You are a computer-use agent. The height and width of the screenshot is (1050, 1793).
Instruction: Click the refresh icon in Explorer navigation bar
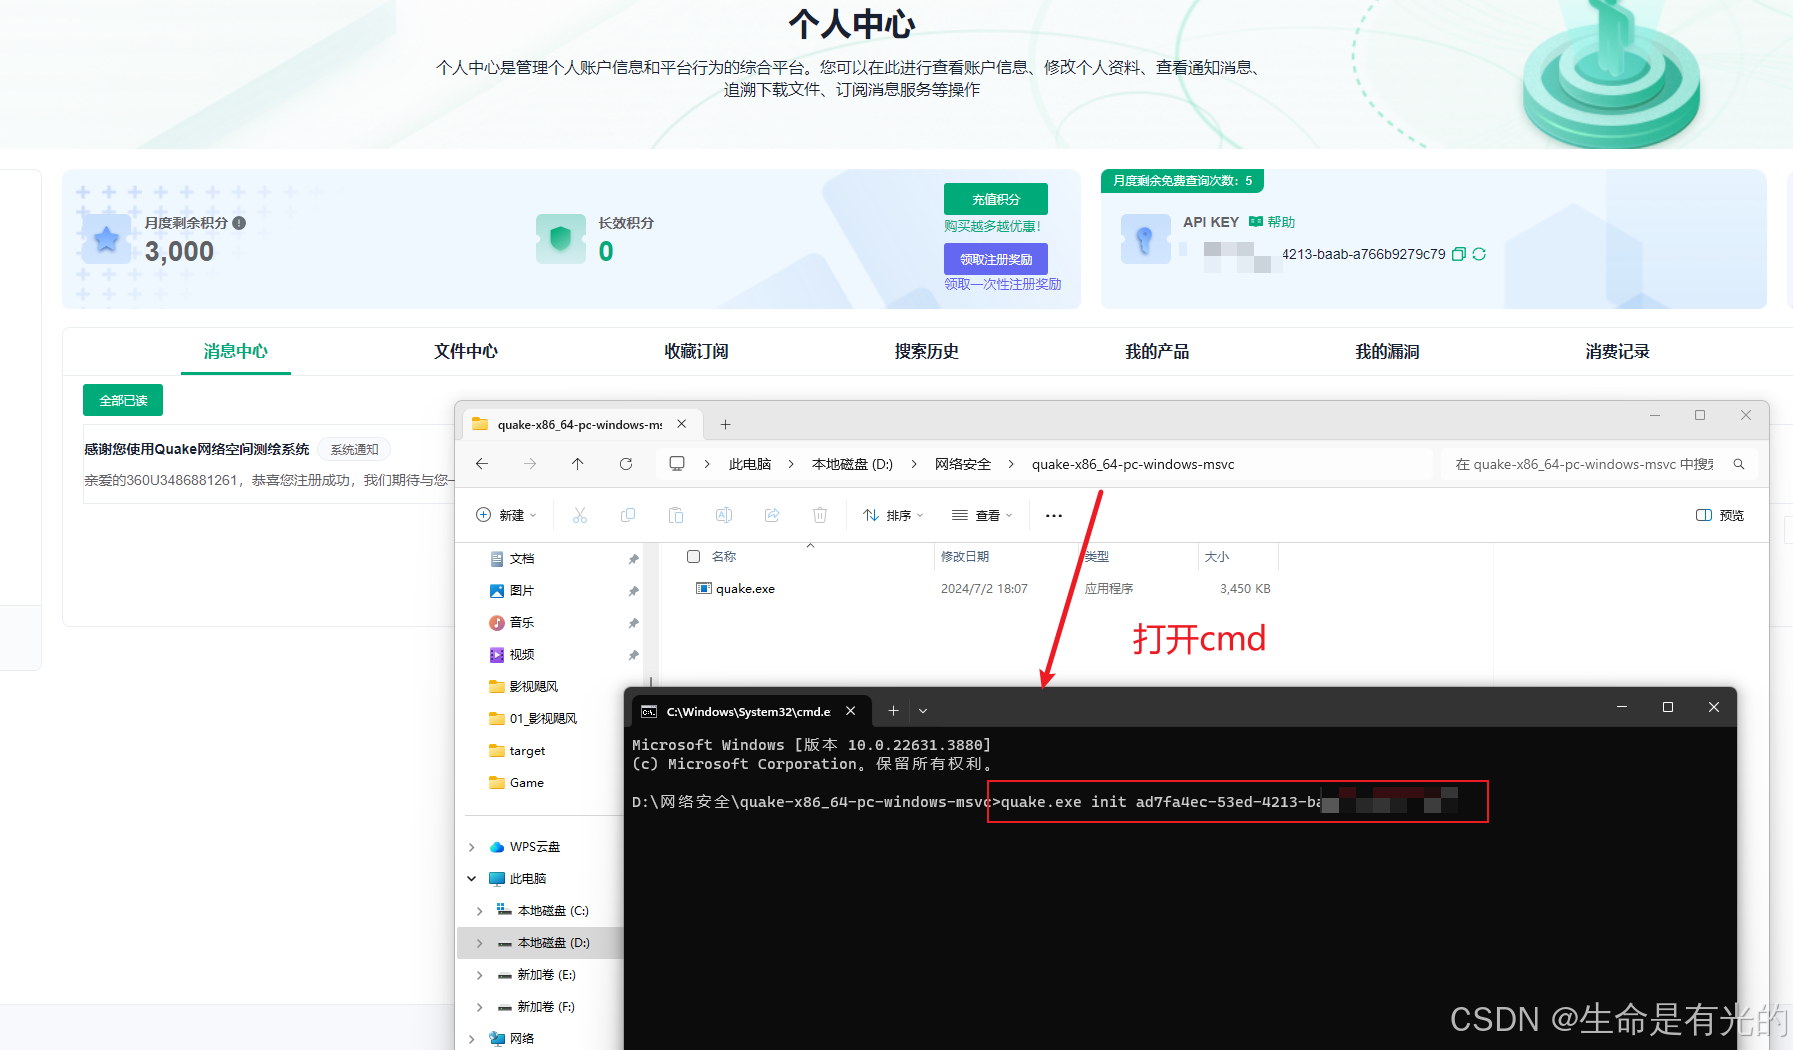point(626,463)
